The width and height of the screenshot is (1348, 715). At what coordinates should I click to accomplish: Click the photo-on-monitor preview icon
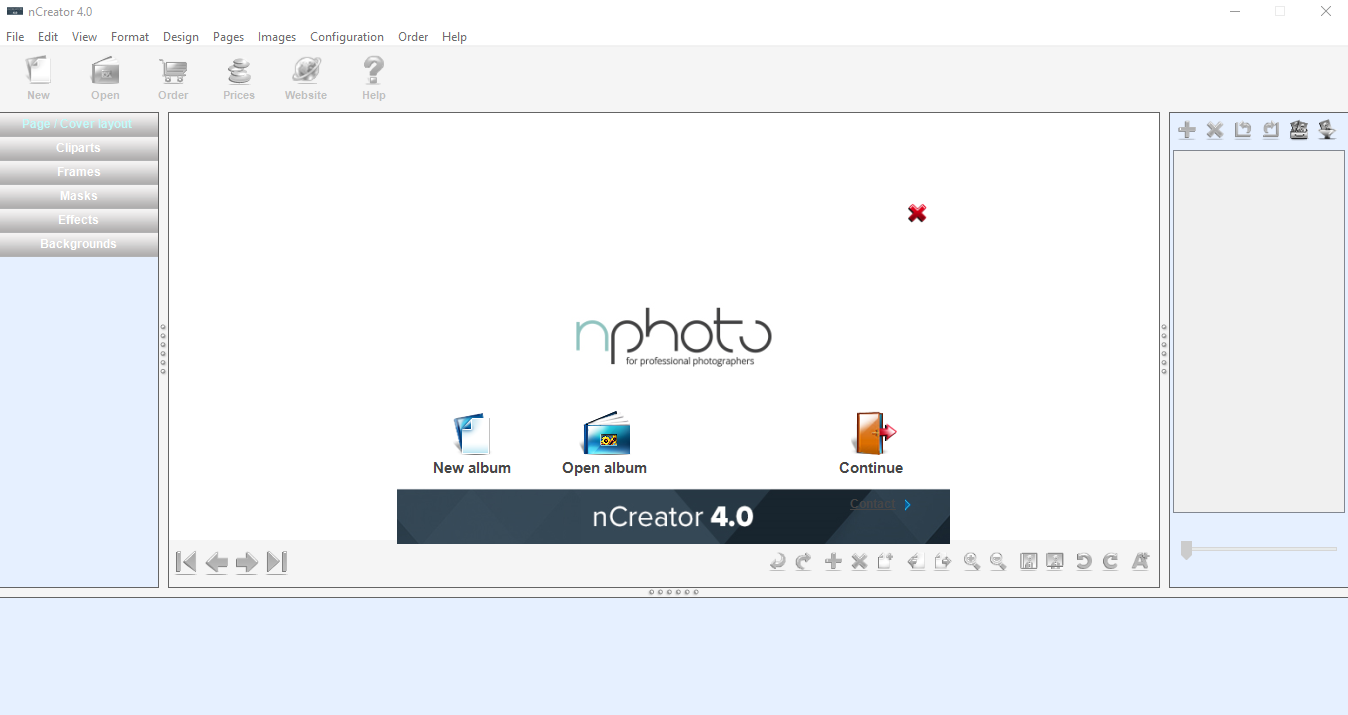pos(1054,562)
